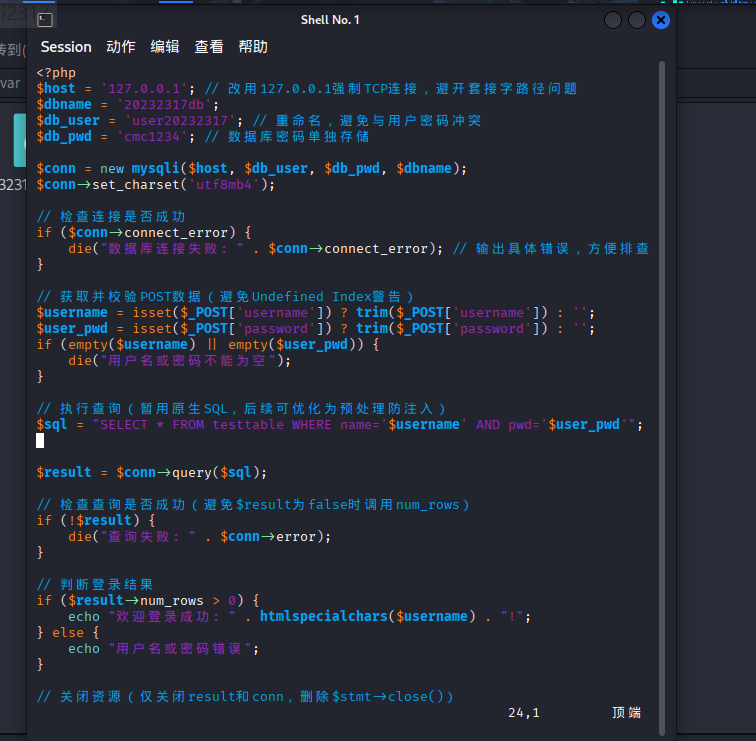Open the 动作 menu
This screenshot has width=756, height=741.
point(121,47)
